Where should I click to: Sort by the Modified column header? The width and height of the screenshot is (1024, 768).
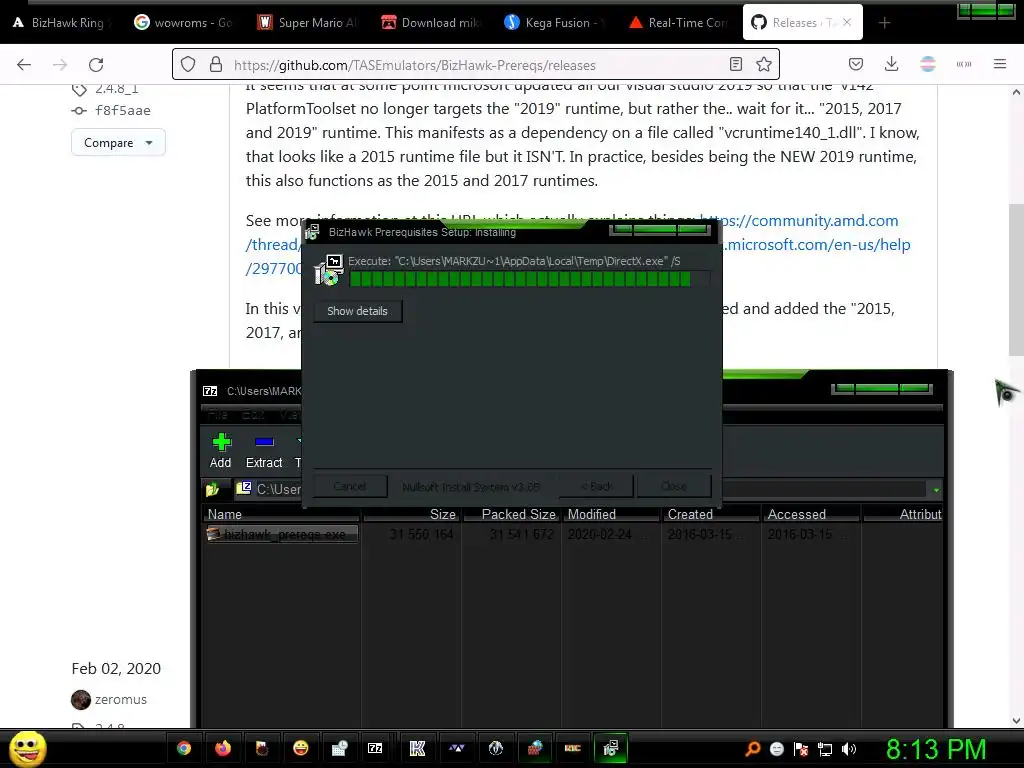pyautogui.click(x=612, y=515)
